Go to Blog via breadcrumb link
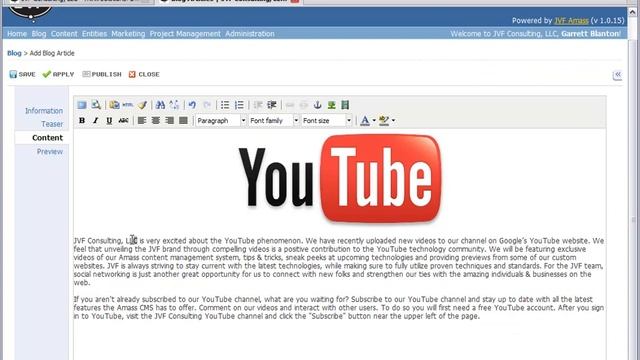Viewport: 640px width, 360px height. 14,53
